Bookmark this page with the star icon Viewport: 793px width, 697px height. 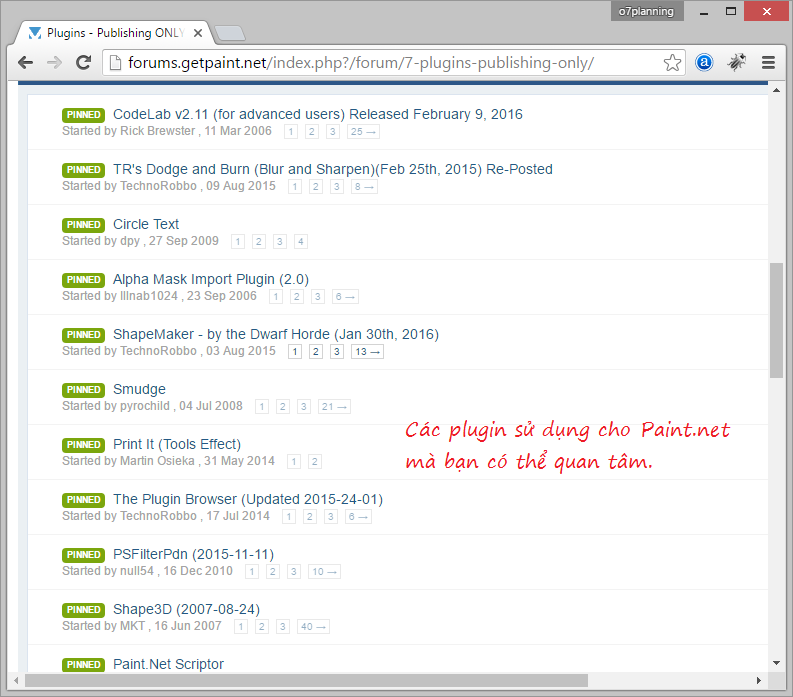[672, 63]
